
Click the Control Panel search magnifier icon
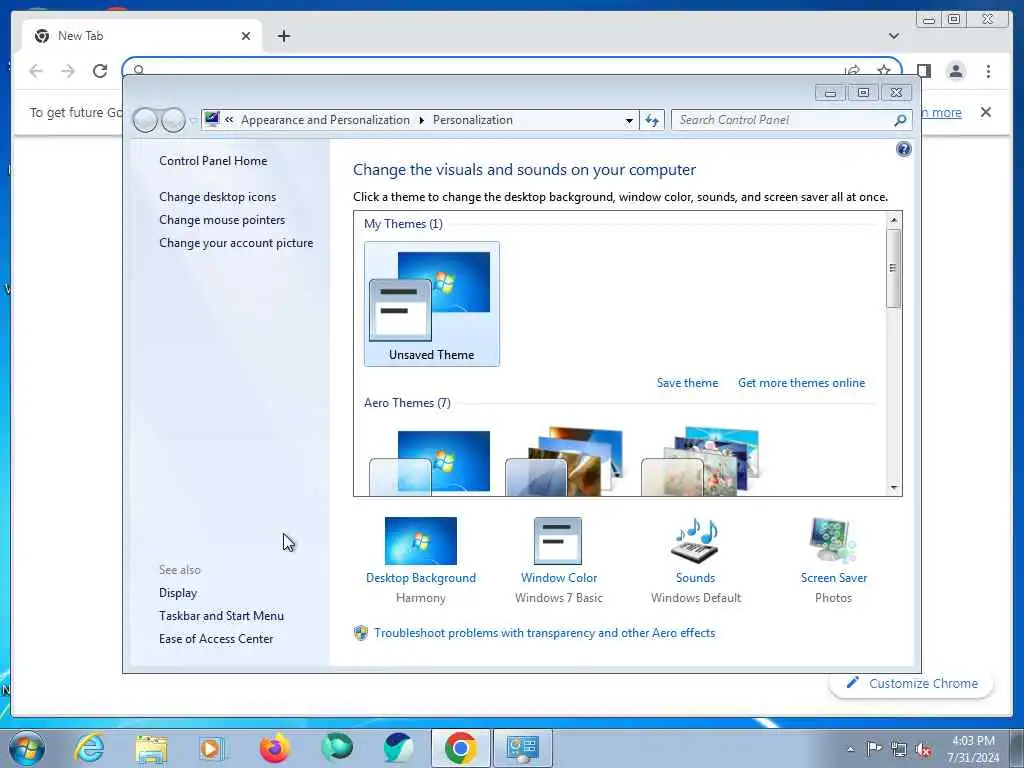click(900, 120)
